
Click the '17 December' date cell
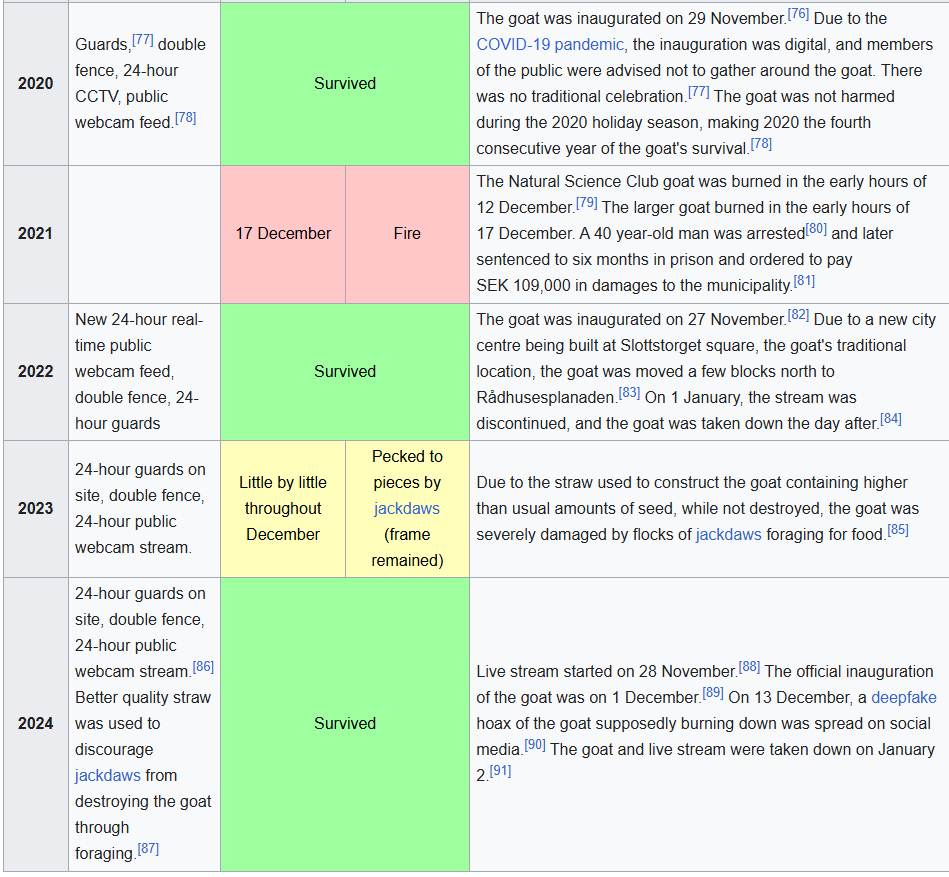283,234
